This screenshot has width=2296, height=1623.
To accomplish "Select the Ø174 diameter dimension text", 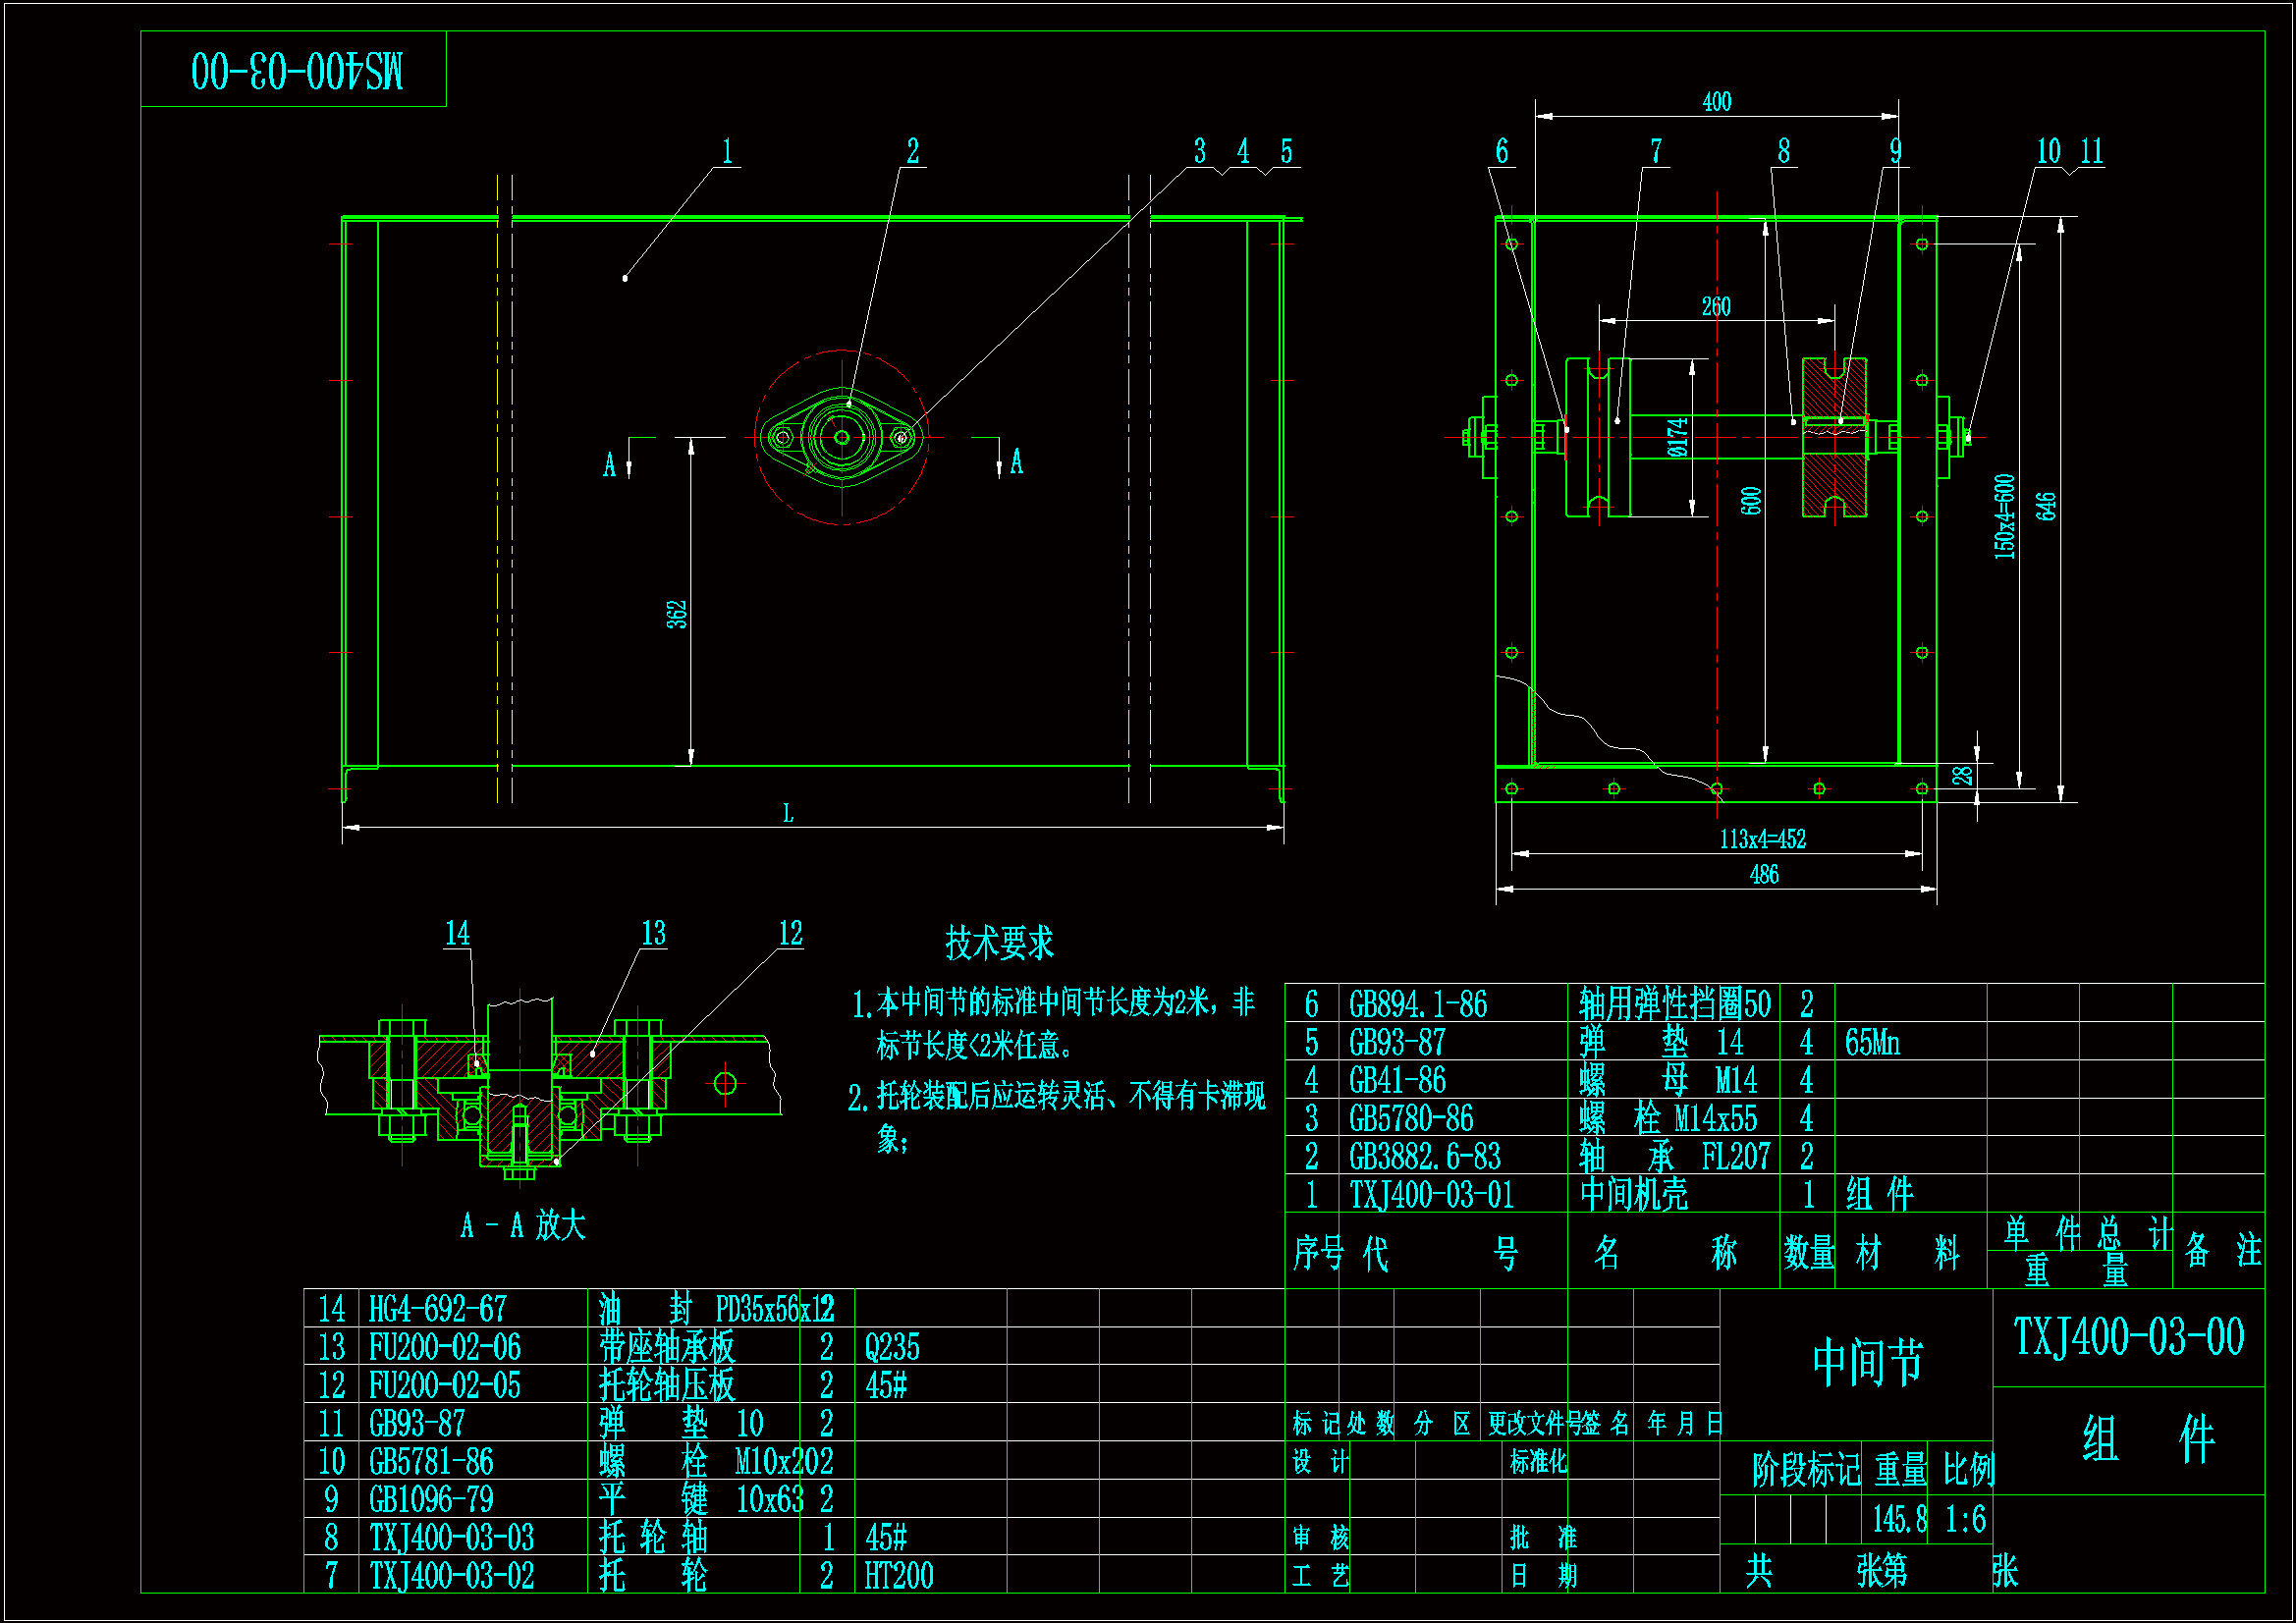I will 1677,437.
